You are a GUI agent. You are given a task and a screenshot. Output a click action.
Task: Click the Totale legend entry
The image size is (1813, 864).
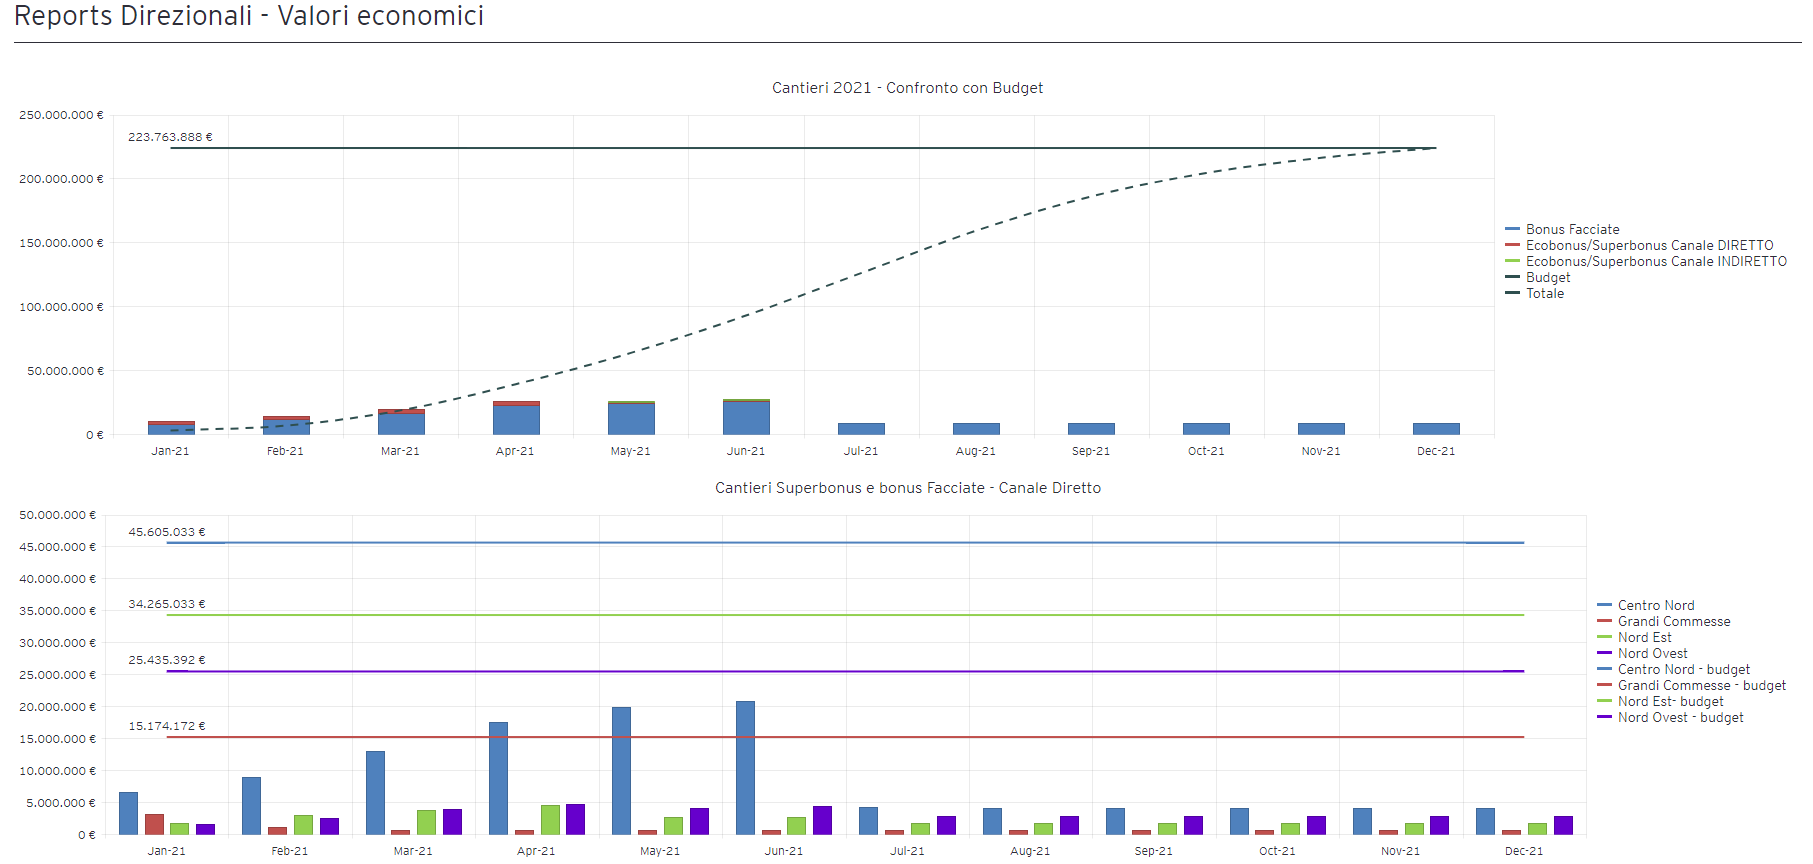(x=1544, y=293)
